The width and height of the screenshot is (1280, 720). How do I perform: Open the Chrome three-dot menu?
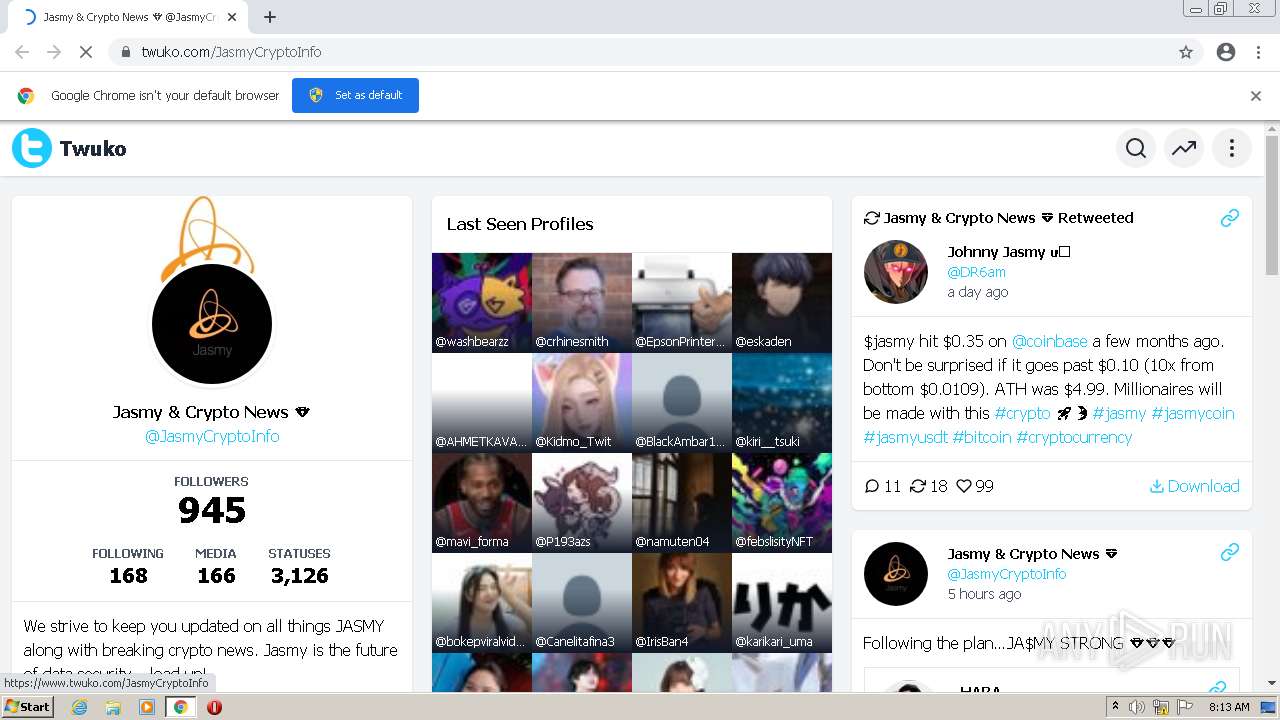point(1258,52)
